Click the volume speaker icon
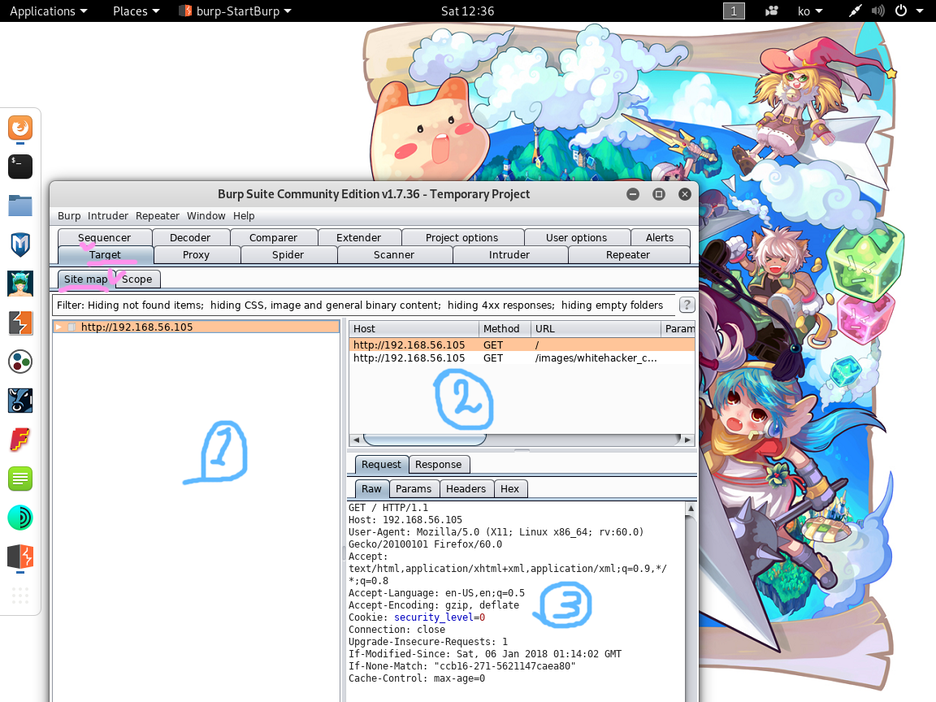The width and height of the screenshot is (936, 702). click(x=878, y=11)
